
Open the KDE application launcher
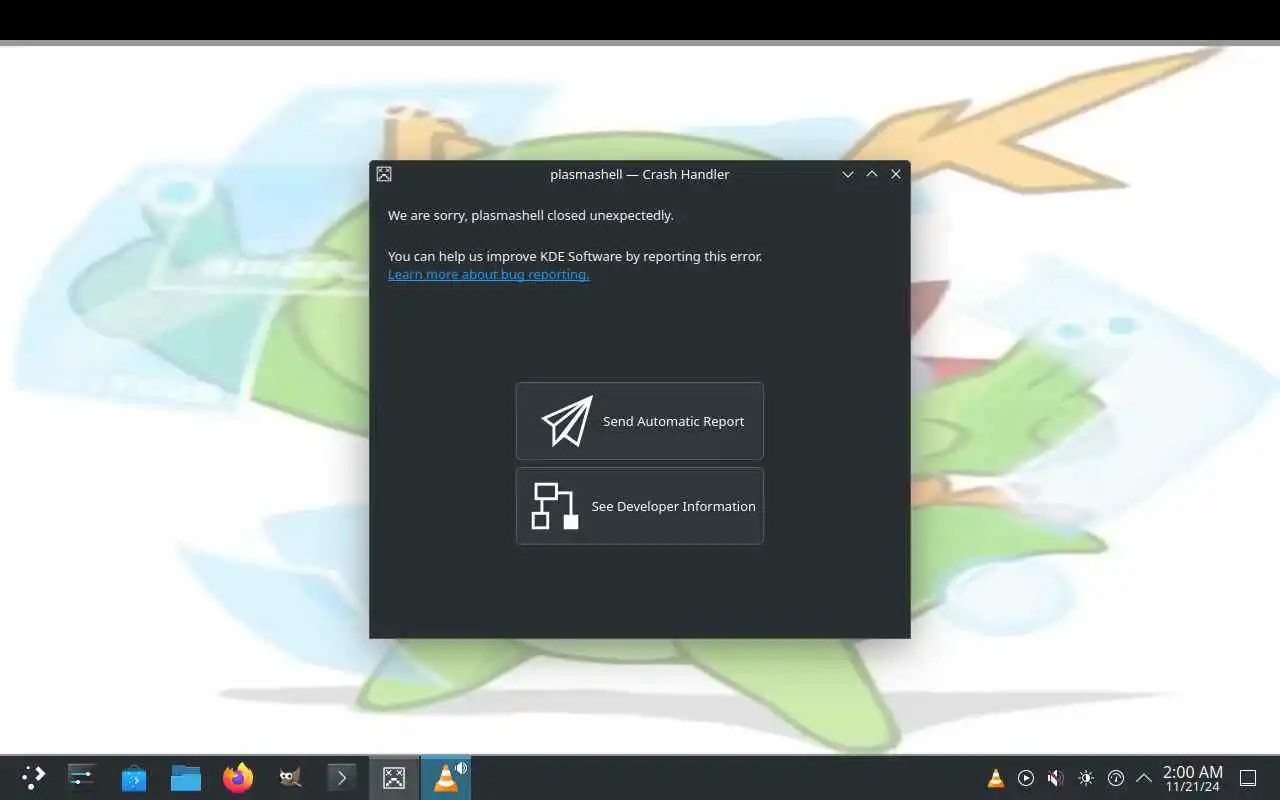[33, 777]
